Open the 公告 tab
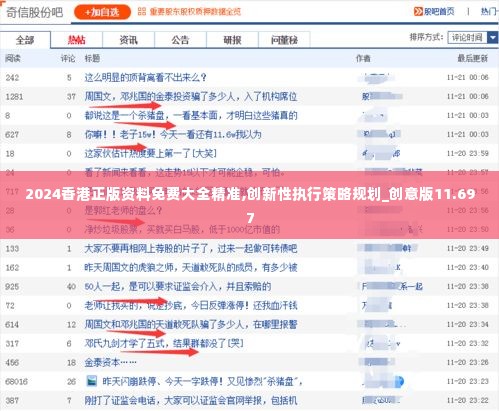The width and height of the screenshot is (499, 411). 180,40
